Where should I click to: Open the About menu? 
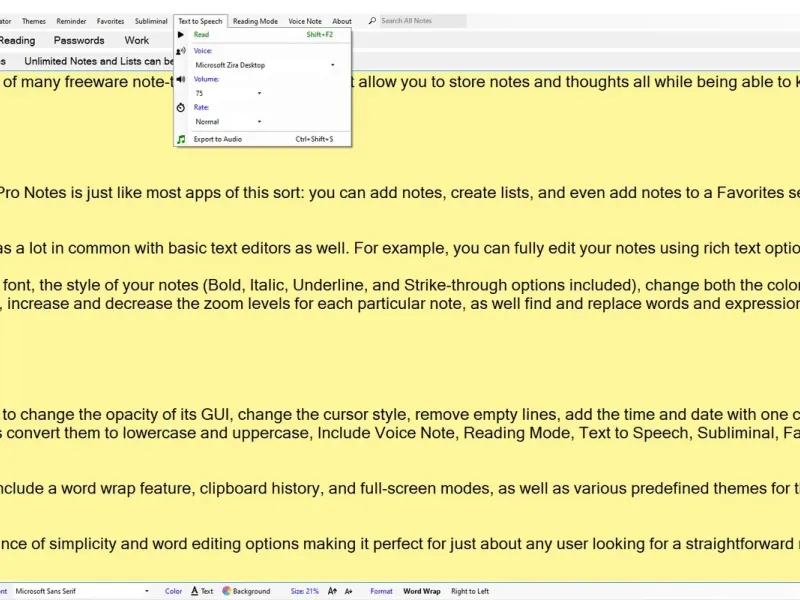click(342, 21)
